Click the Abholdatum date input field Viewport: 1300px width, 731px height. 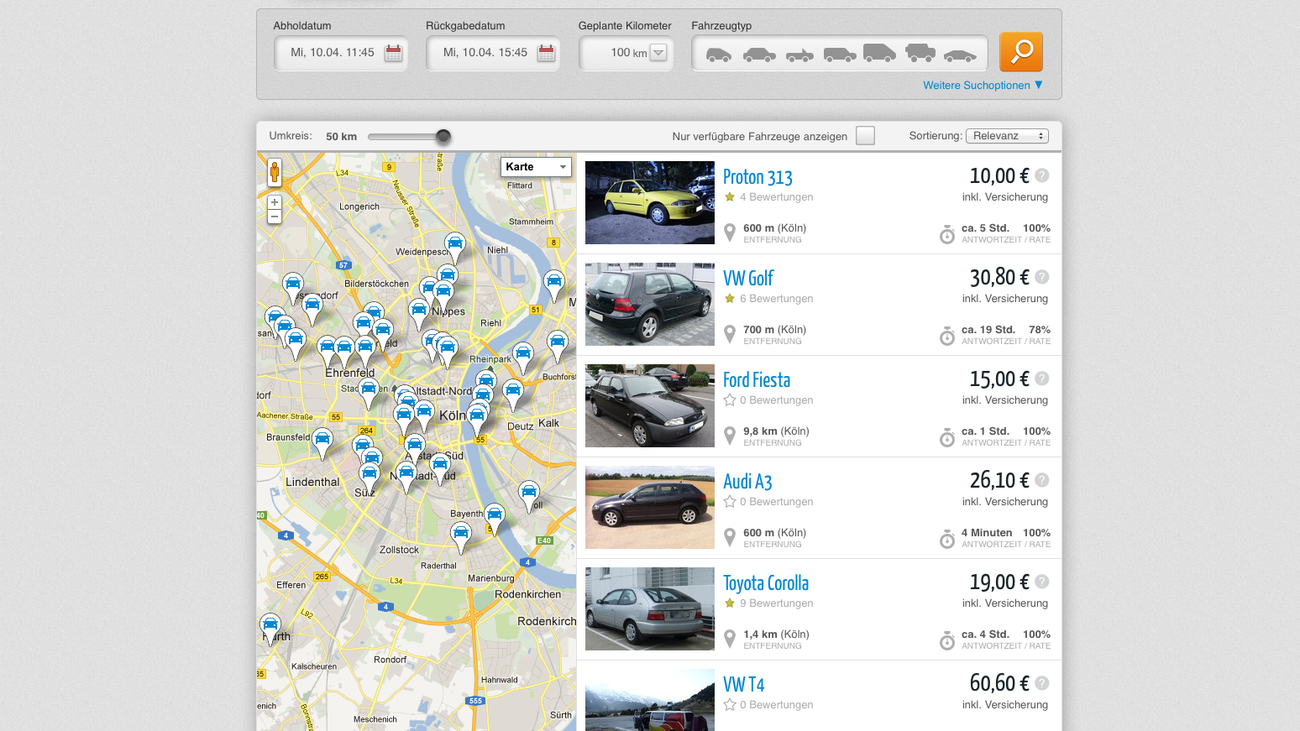332,53
